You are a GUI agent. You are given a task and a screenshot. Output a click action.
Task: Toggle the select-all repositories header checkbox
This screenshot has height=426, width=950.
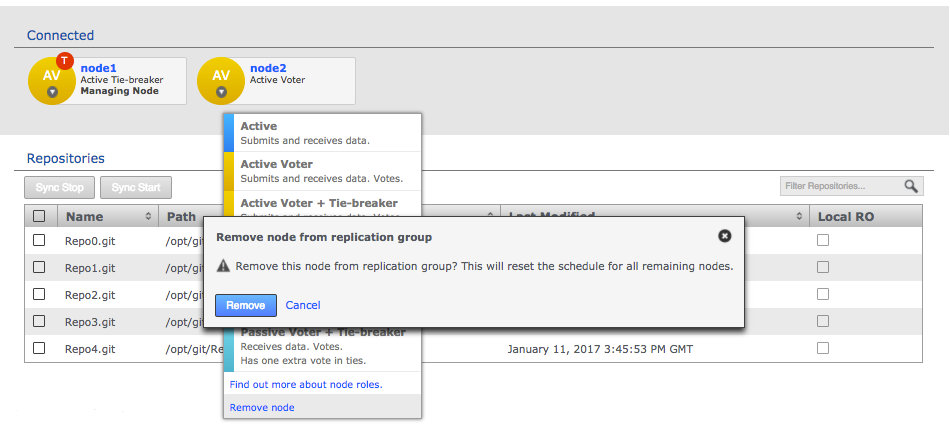click(x=39, y=216)
